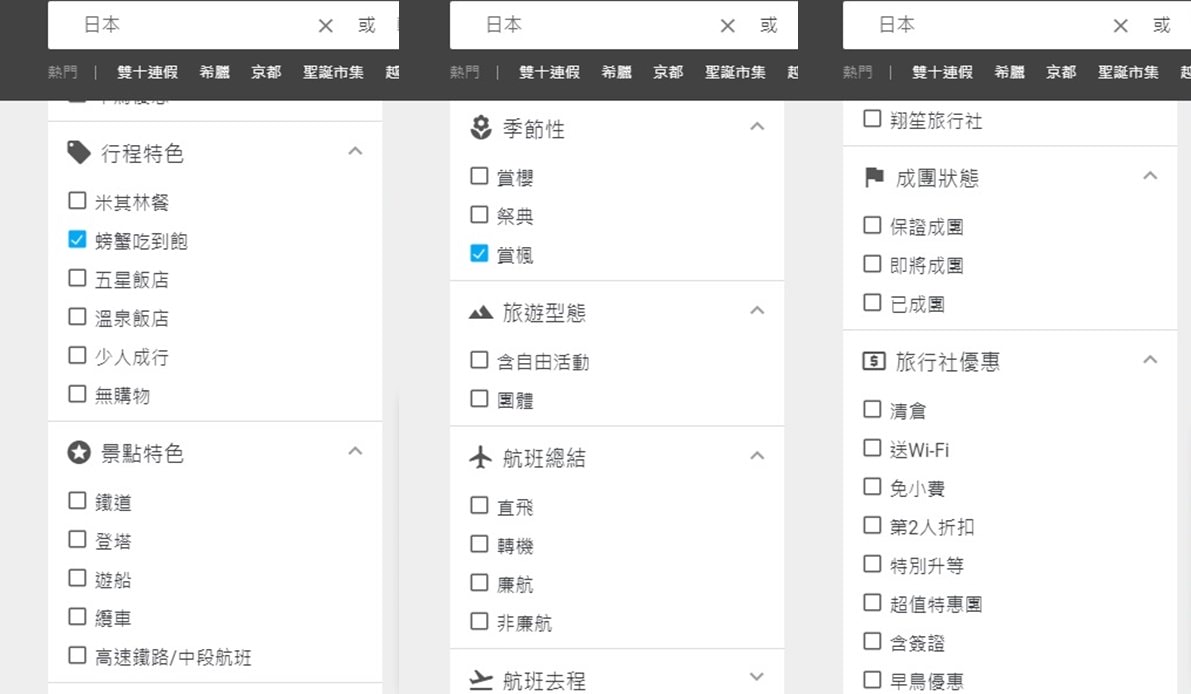Clear search with X in rightmost panel
Image resolution: width=1191 pixels, height=694 pixels.
click(x=1121, y=26)
